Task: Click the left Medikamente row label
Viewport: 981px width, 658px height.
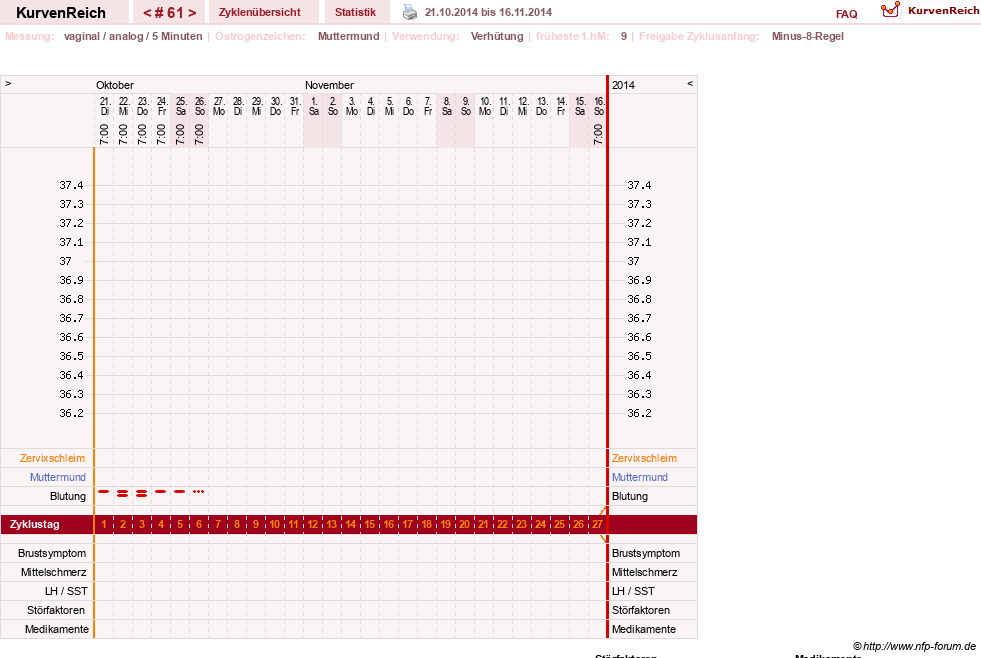Action: click(57, 629)
